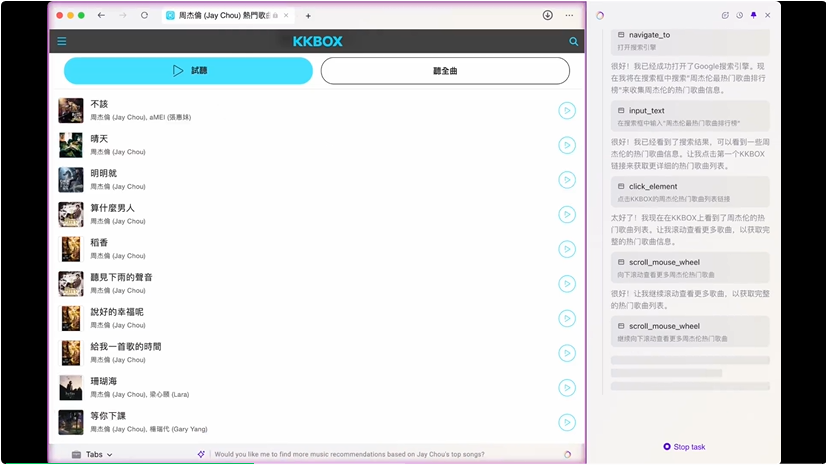Open album cover thumbnail for 等你下課
The height and width of the screenshot is (465, 826).
click(71, 422)
